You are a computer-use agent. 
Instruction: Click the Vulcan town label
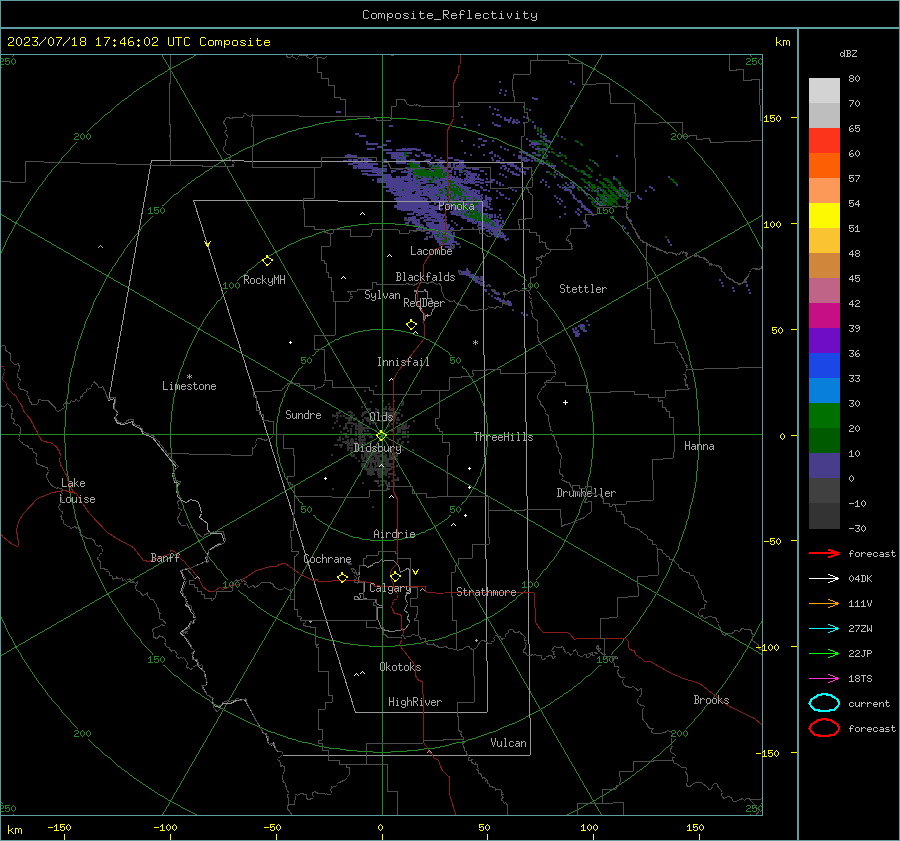(508, 743)
